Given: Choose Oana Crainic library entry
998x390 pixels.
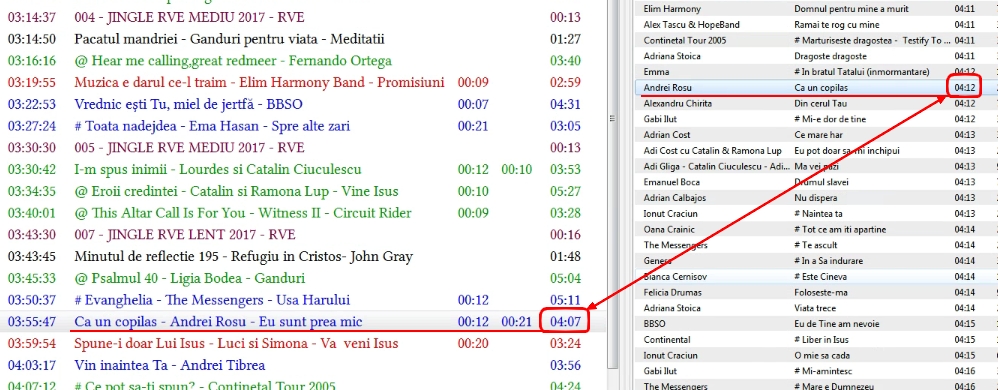Looking at the screenshot, I should tap(817, 229).
